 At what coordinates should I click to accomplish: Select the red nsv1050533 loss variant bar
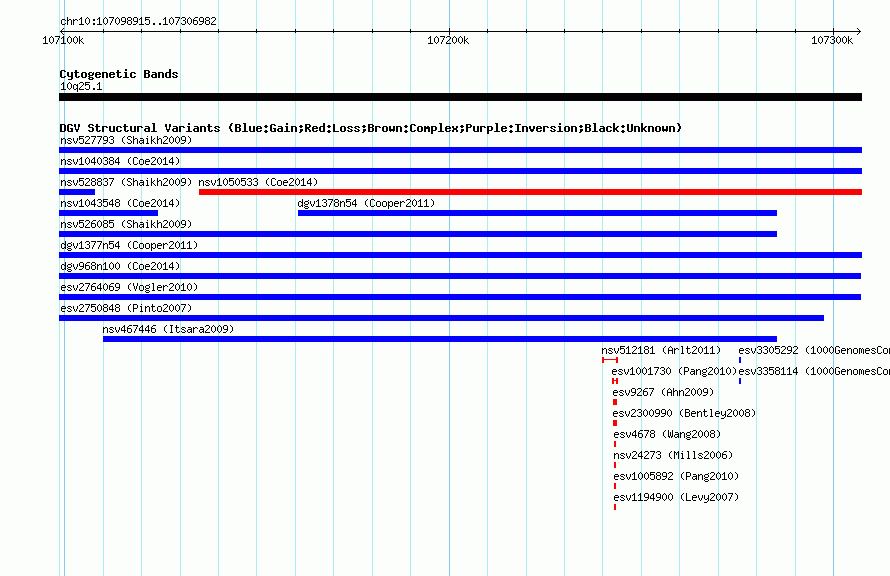(x=531, y=192)
